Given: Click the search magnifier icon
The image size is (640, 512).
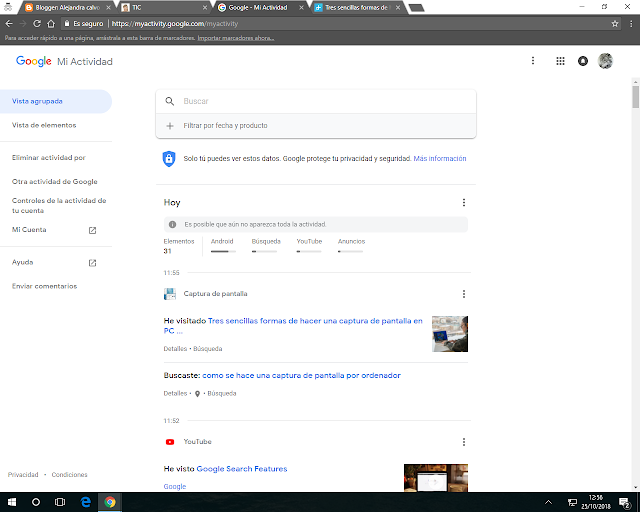Looking at the screenshot, I should point(170,101).
